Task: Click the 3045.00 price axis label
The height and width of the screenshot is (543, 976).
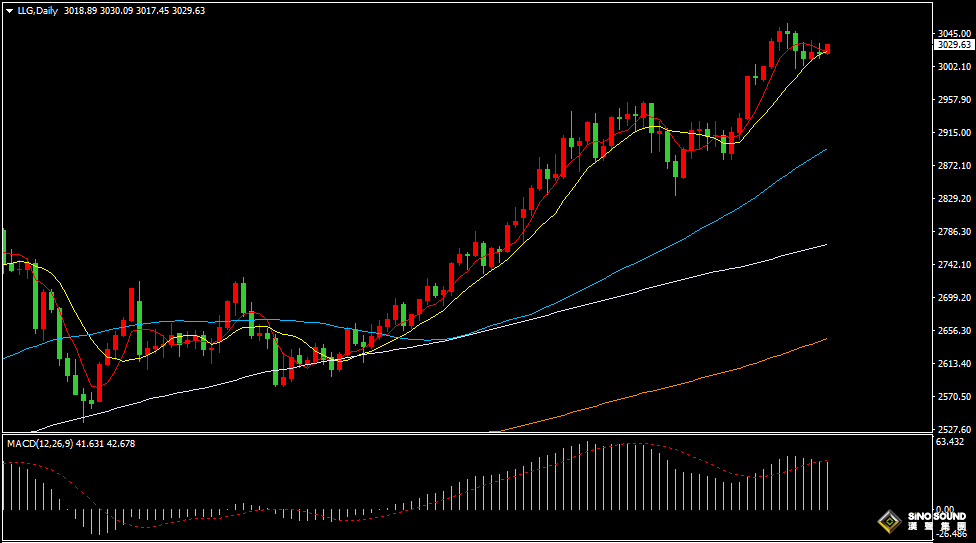Action: [x=954, y=34]
